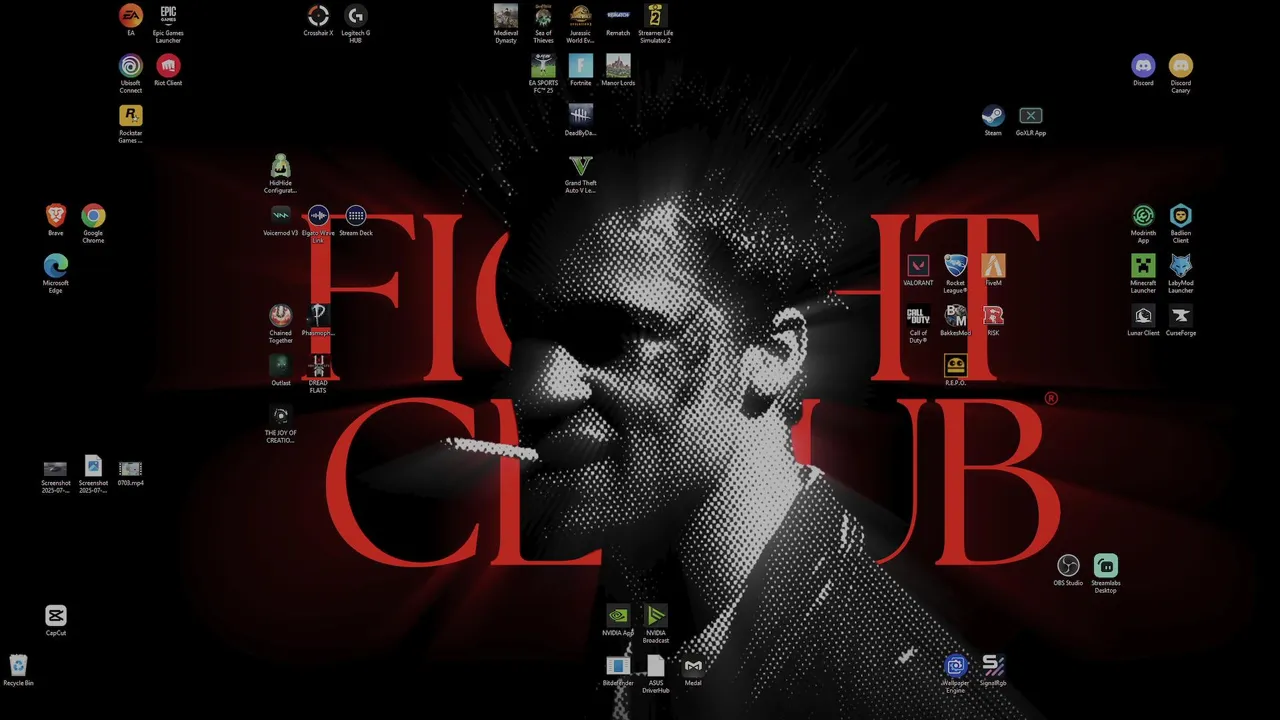
Task: Select Streamlabs Desktop icon
Action: point(1105,566)
